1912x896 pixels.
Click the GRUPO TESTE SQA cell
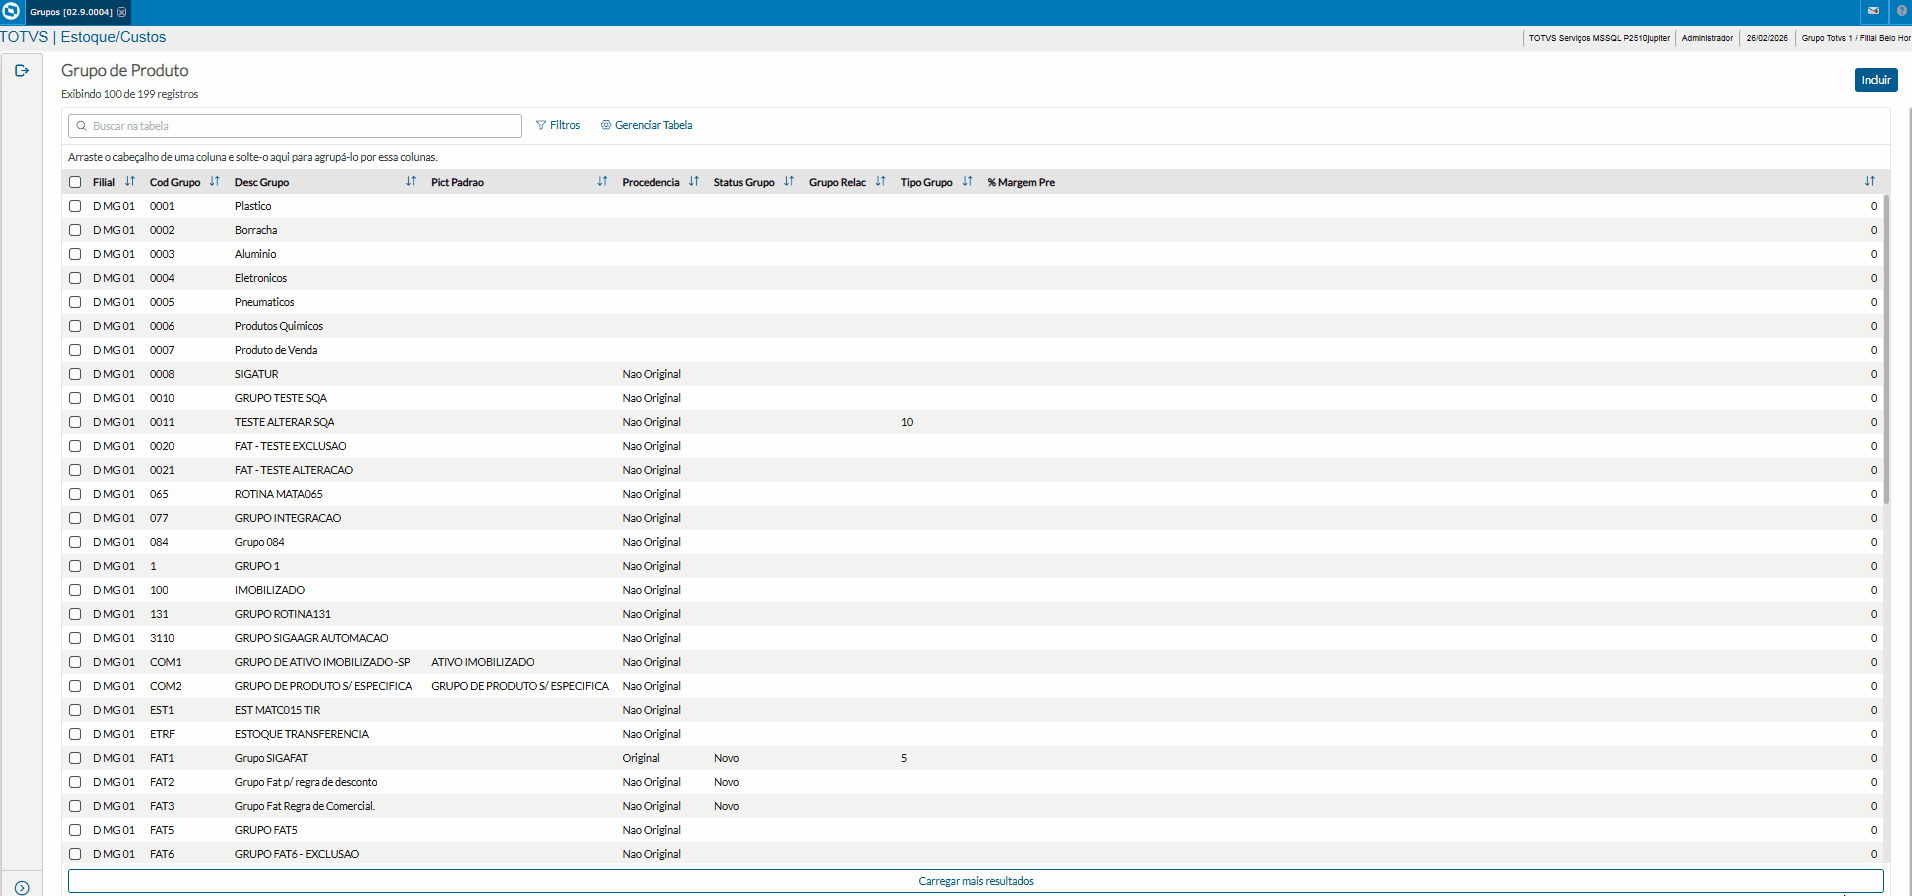click(281, 398)
